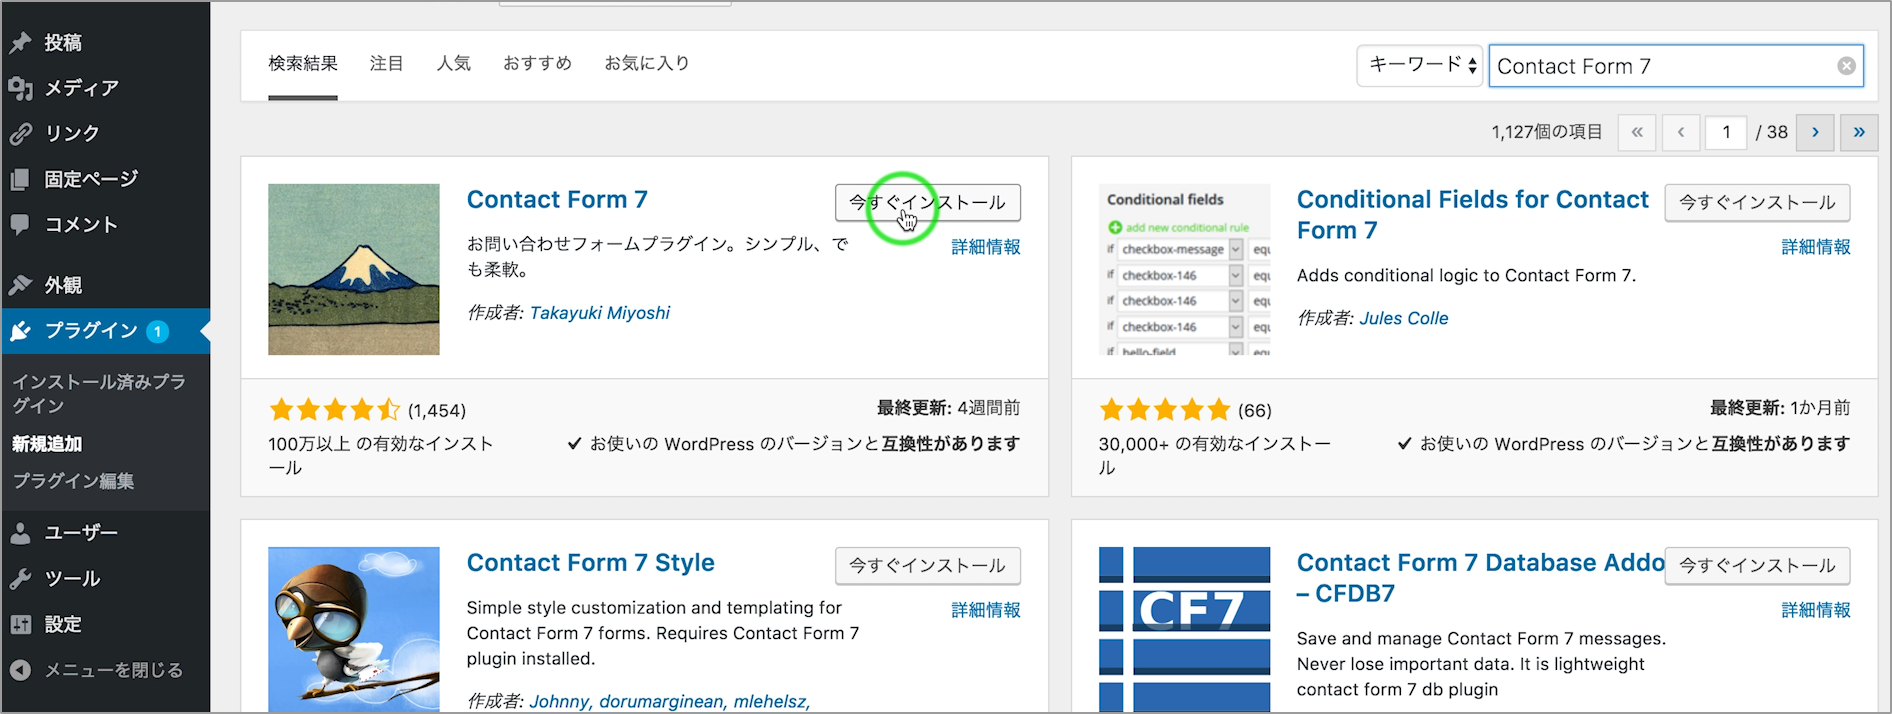Image resolution: width=1892 pixels, height=714 pixels.
Task: Visit author Johnny, dorumarginean, mlehelsz link
Action: coord(670,701)
